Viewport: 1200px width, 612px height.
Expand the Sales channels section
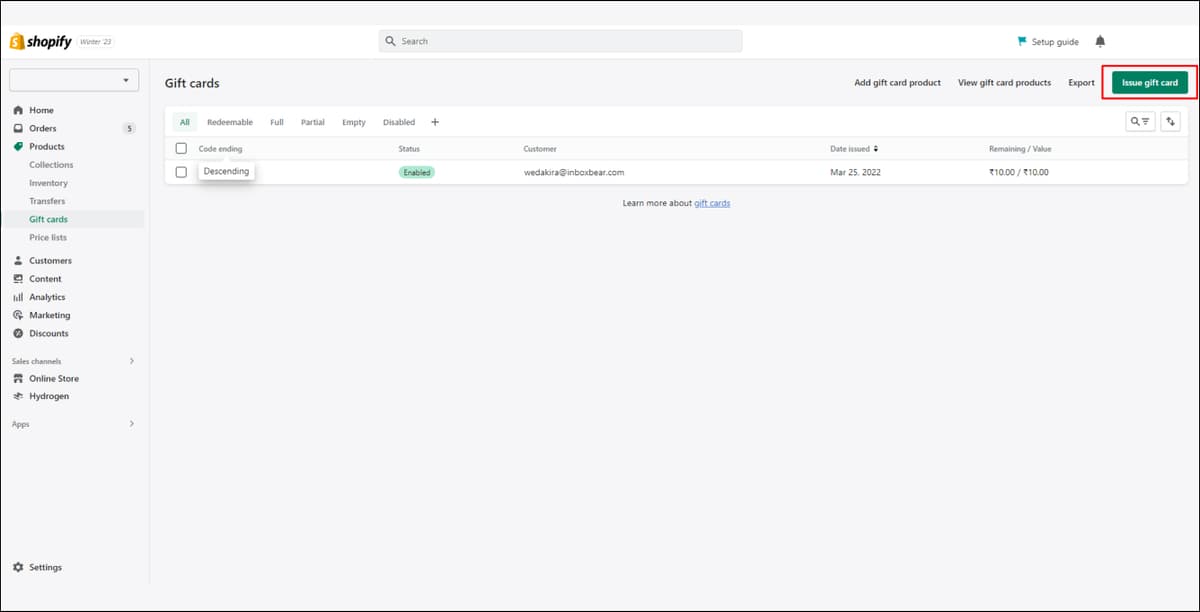(131, 361)
